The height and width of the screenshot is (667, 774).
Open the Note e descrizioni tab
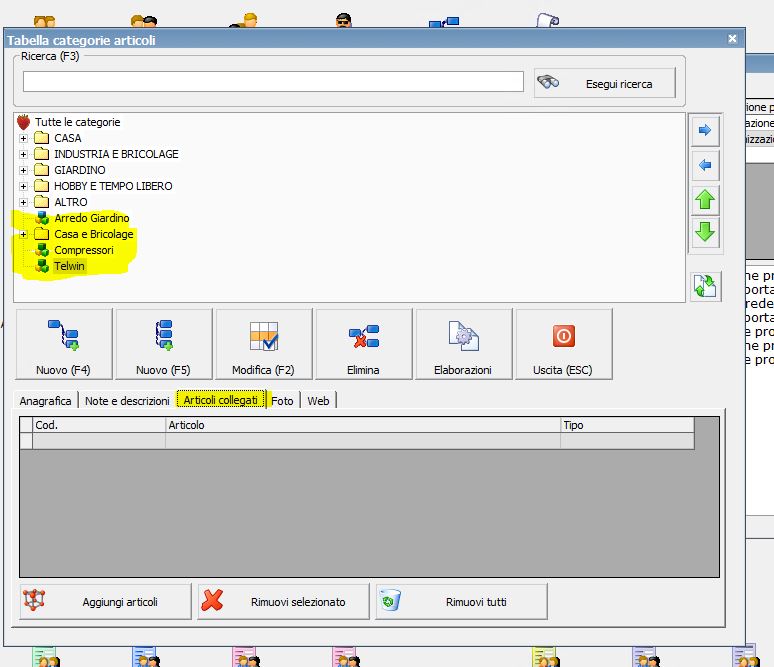(127, 401)
